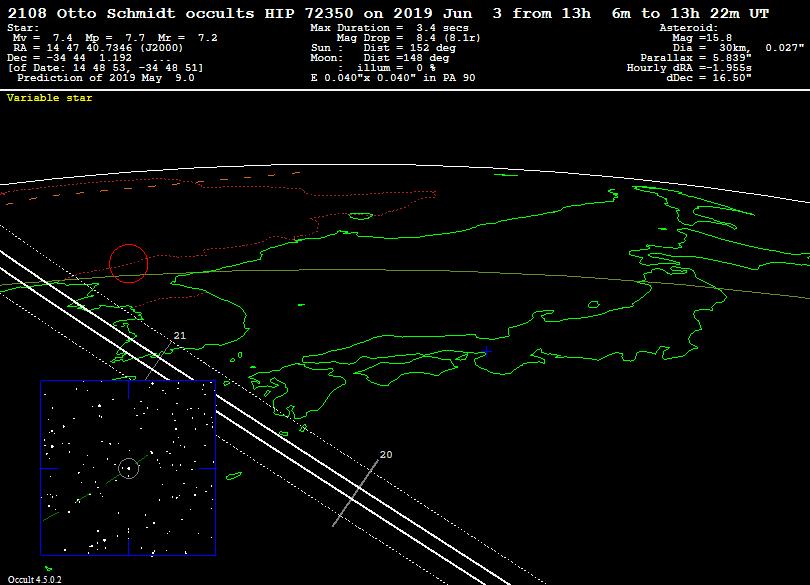The height and width of the screenshot is (585, 810).
Task: Click the star 'RA = 14 47 40.7346 (J2000)' line
Action: (98, 48)
